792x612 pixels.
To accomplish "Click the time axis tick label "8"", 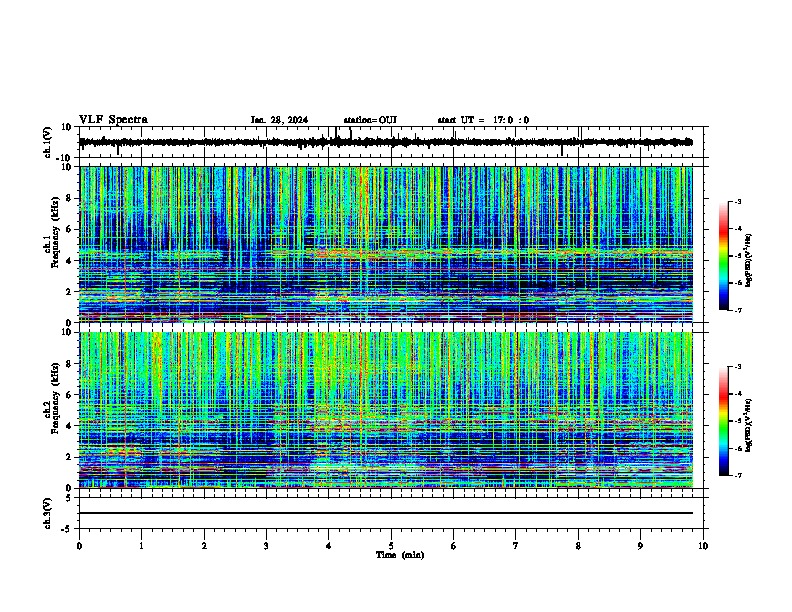I will [578, 546].
